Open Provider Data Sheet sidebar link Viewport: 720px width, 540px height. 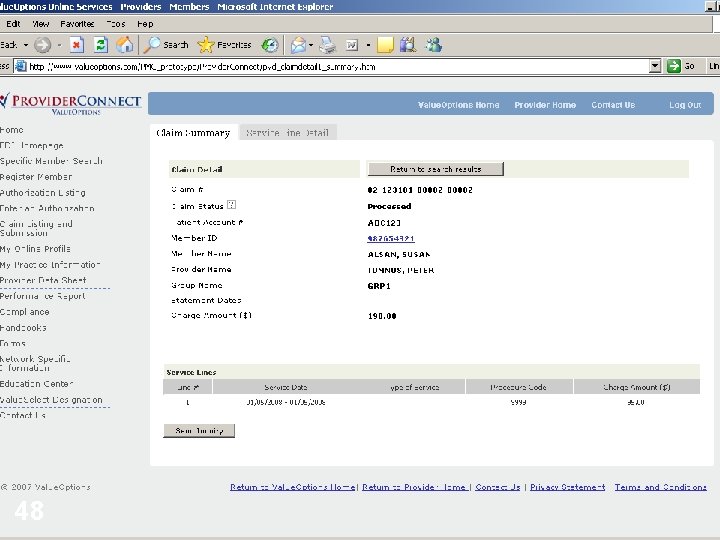point(43,280)
